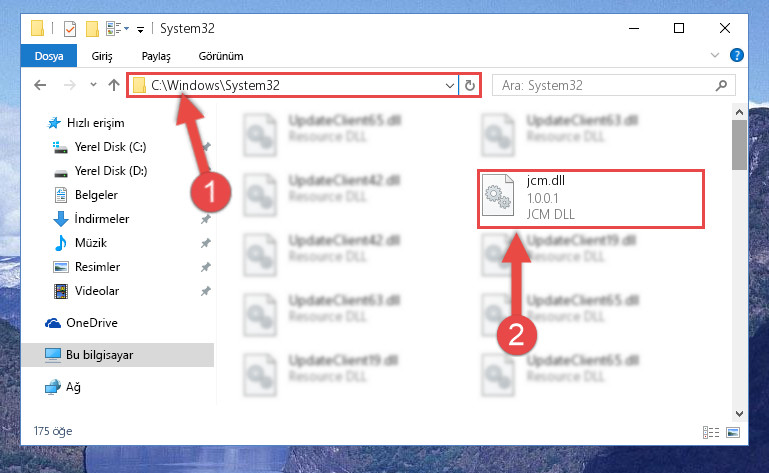Open the Customize Quick Access Toolbar dropdown
The width and height of the screenshot is (769, 473).
point(140,30)
